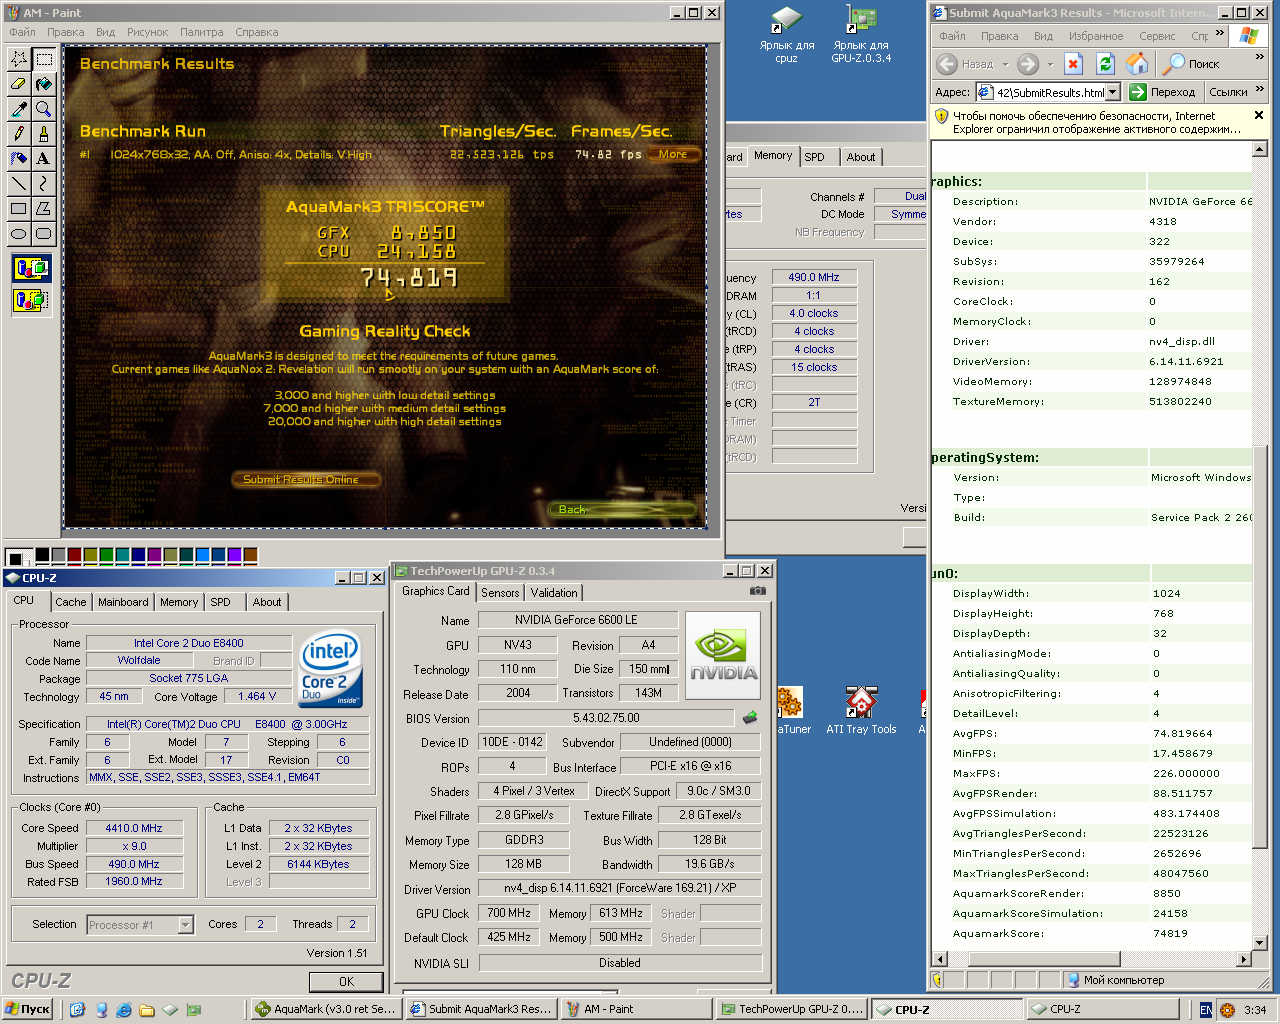This screenshot has width=1280, height=1024.
Task: Click the GPU-Z screenshot camera icon
Action: tap(758, 591)
